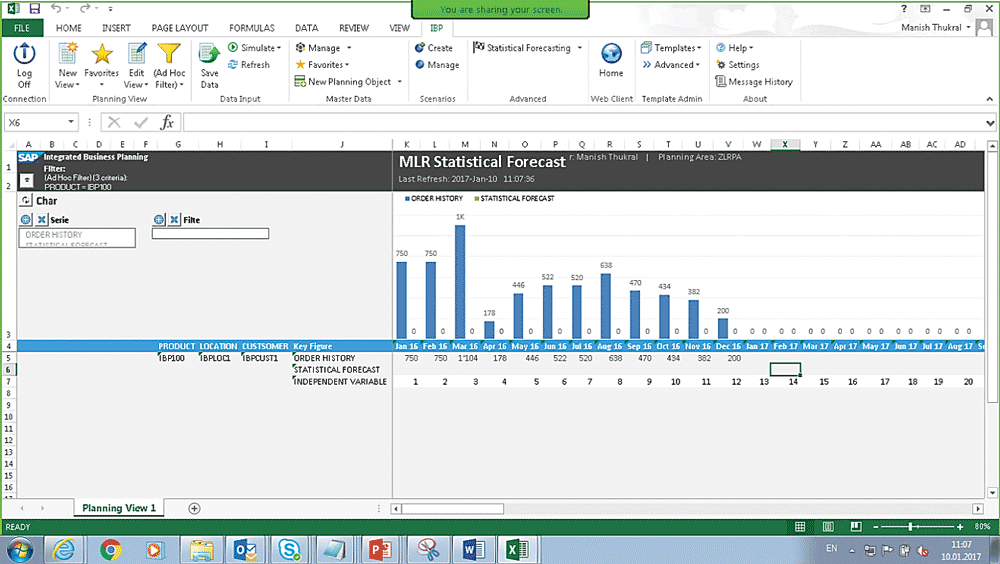The width and height of the screenshot is (1000, 564).
Task: Click the zoom in plus button
Action: [960, 526]
